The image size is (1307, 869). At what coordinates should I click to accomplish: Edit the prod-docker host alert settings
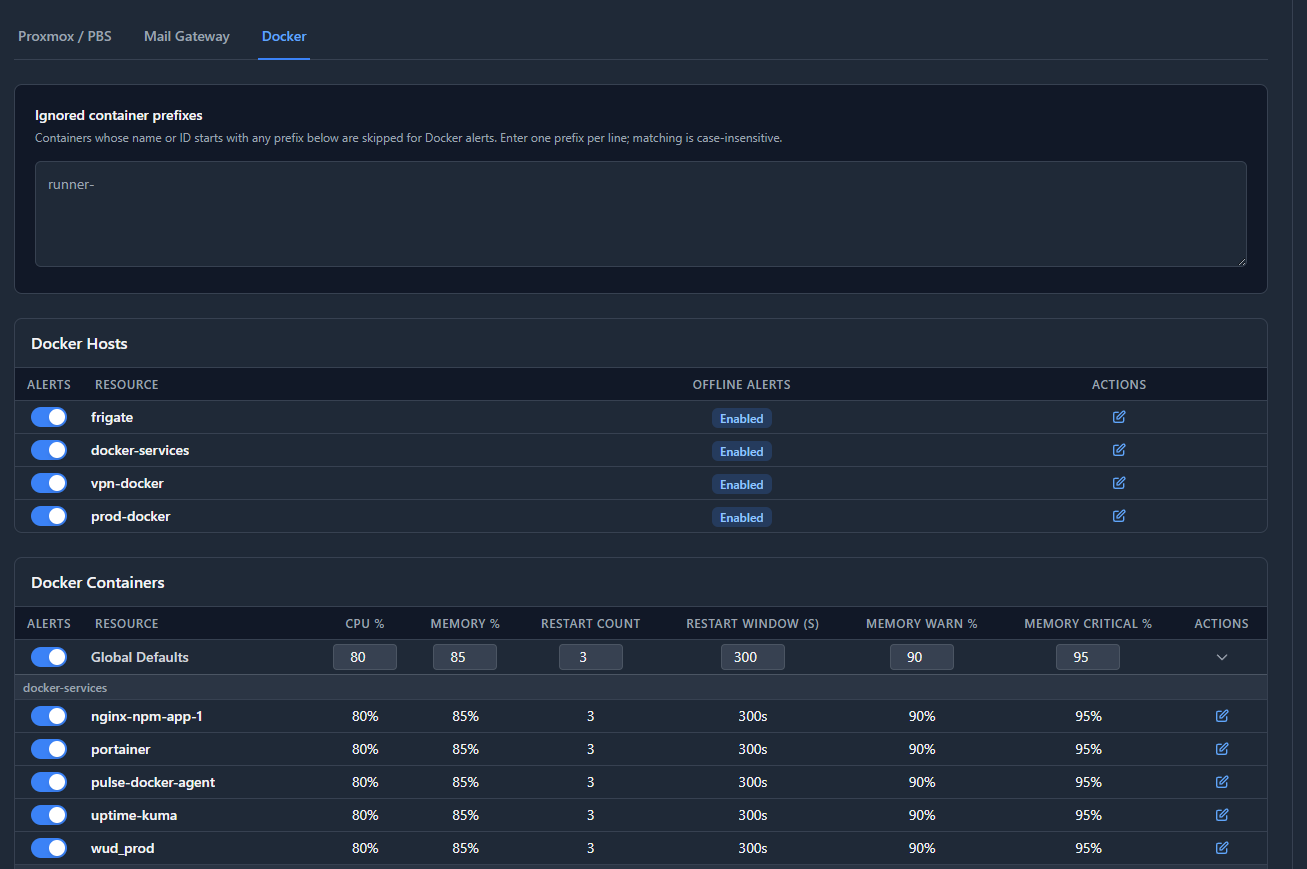[1119, 516]
